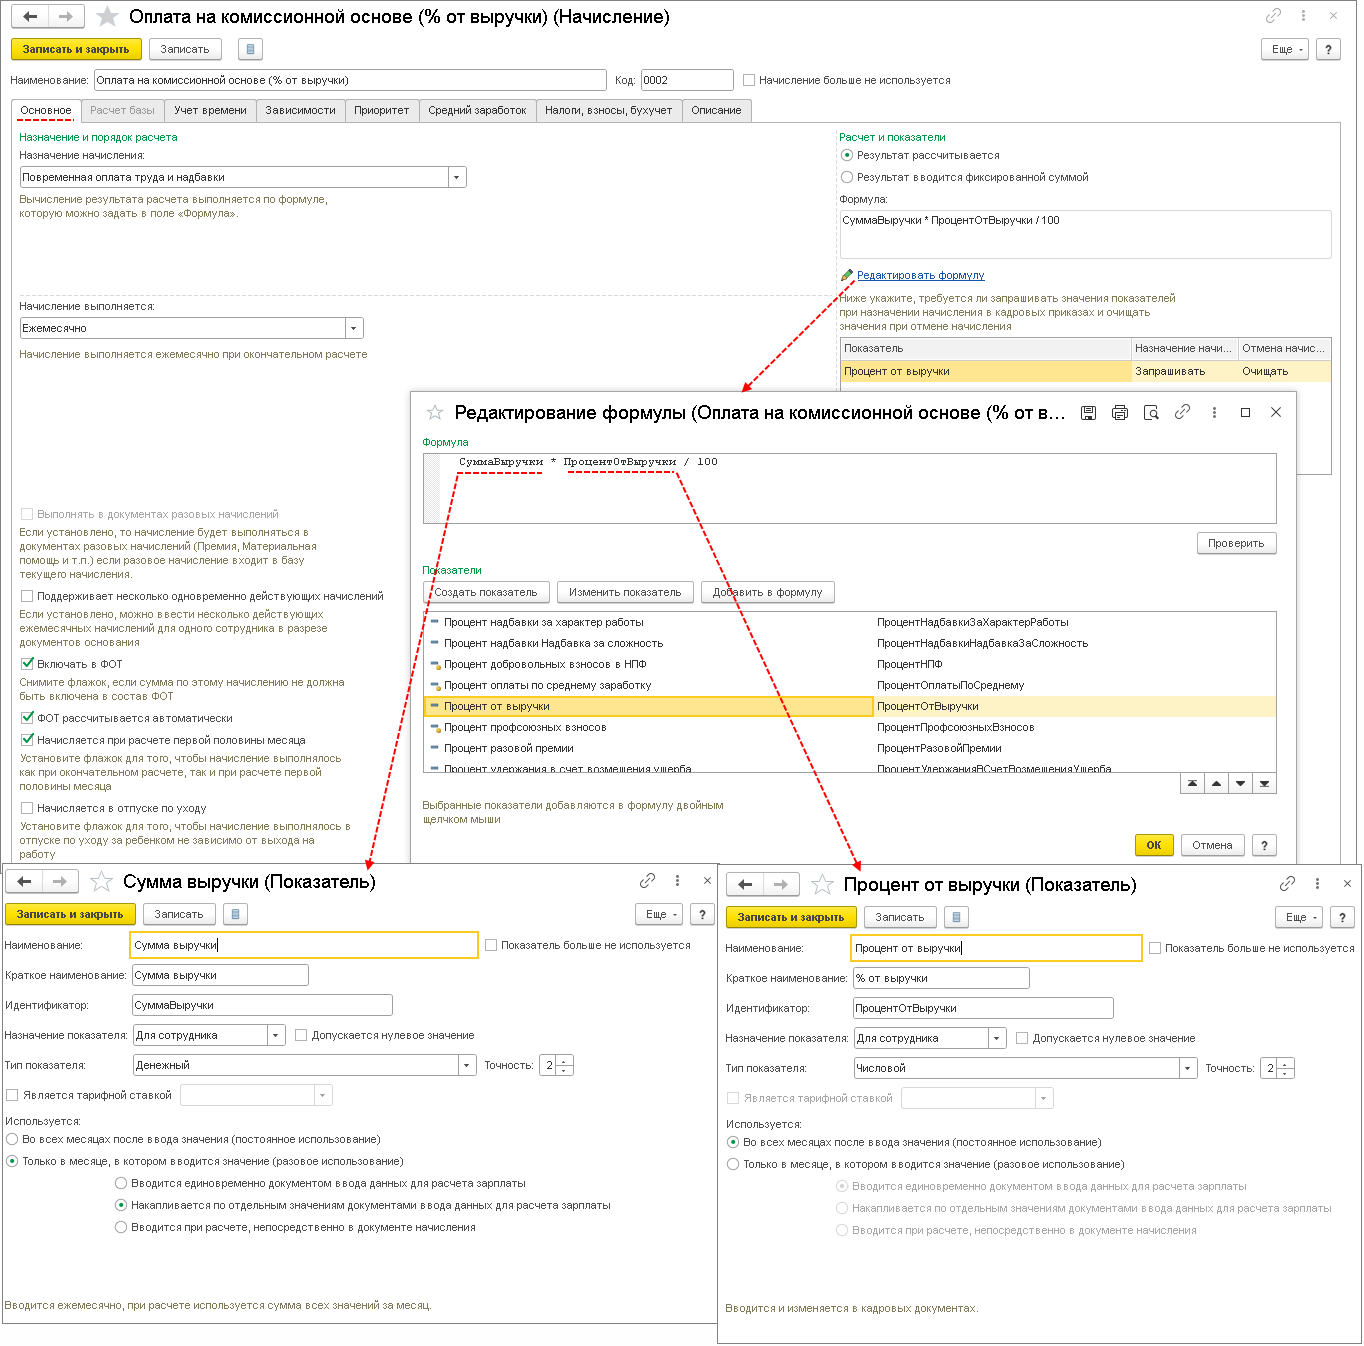Go back in main accrual window
The height and width of the screenshot is (1346, 1364).
(30, 17)
